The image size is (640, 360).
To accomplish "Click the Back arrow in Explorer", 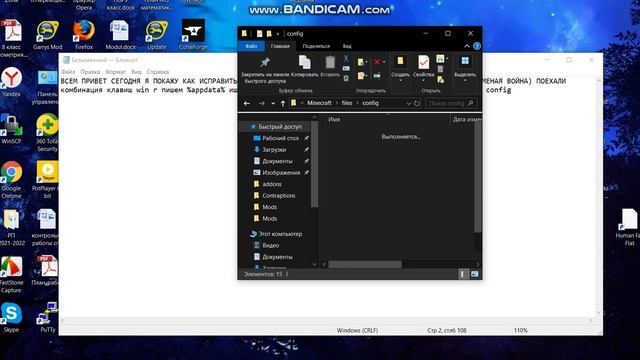I will coord(247,104).
